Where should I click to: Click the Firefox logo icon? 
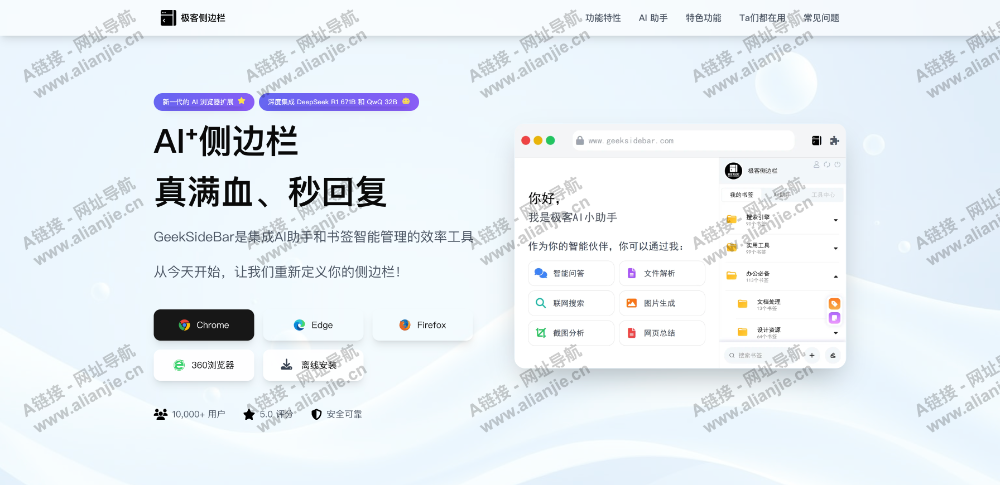point(405,325)
